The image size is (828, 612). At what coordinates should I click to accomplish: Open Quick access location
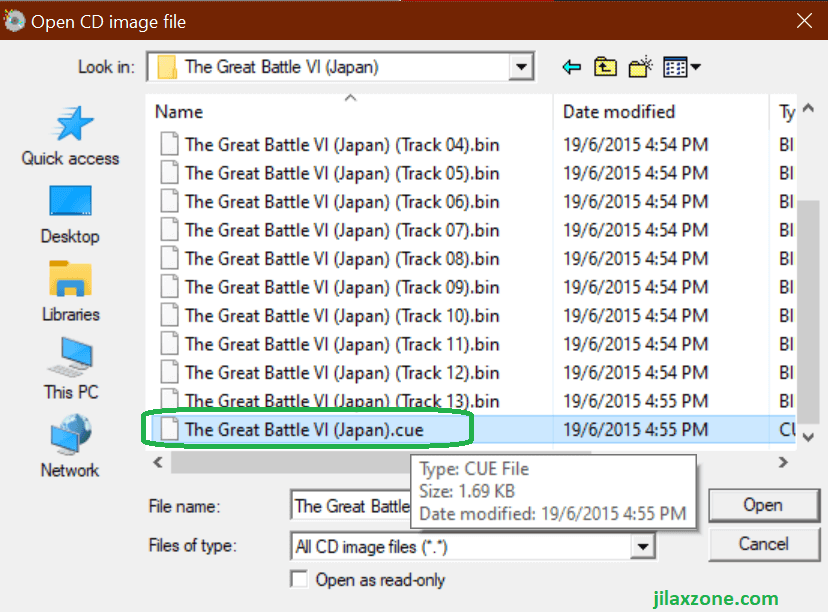tap(71, 136)
